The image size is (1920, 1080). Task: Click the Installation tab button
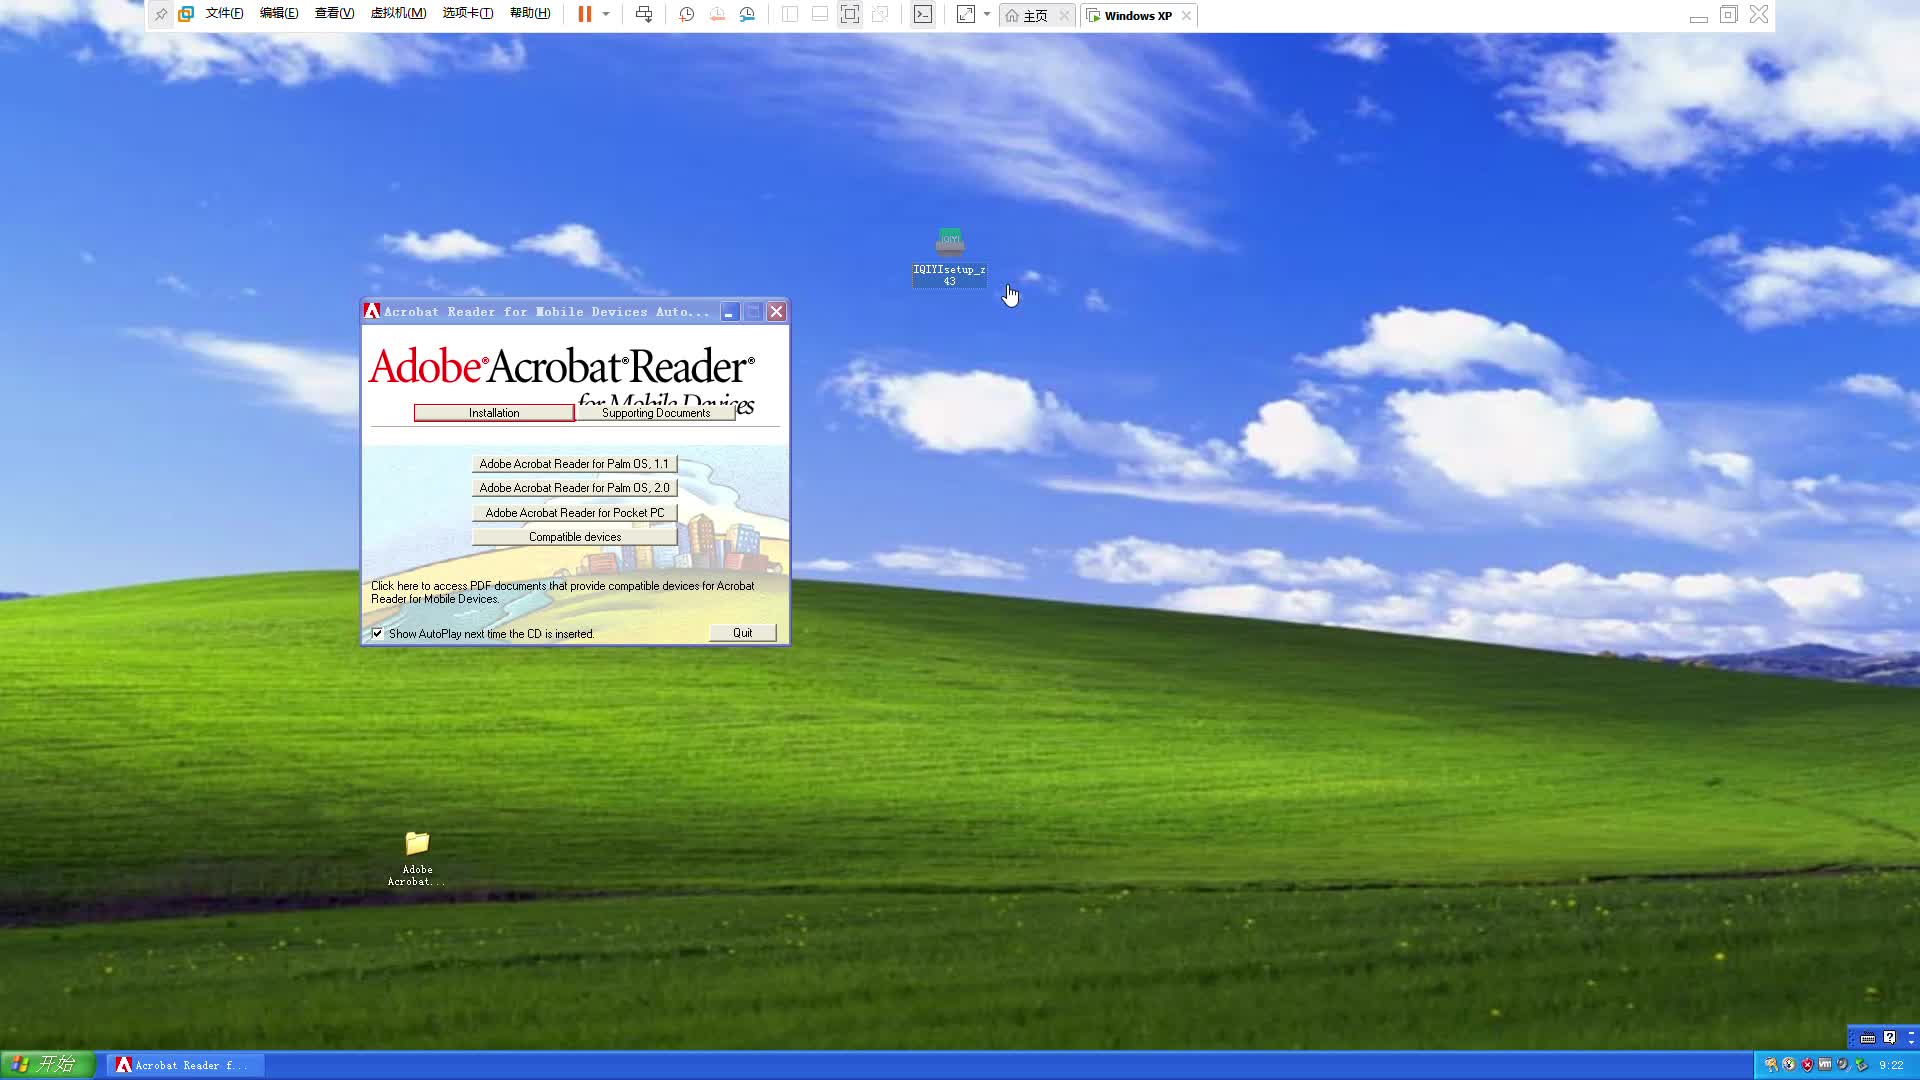pos(494,413)
